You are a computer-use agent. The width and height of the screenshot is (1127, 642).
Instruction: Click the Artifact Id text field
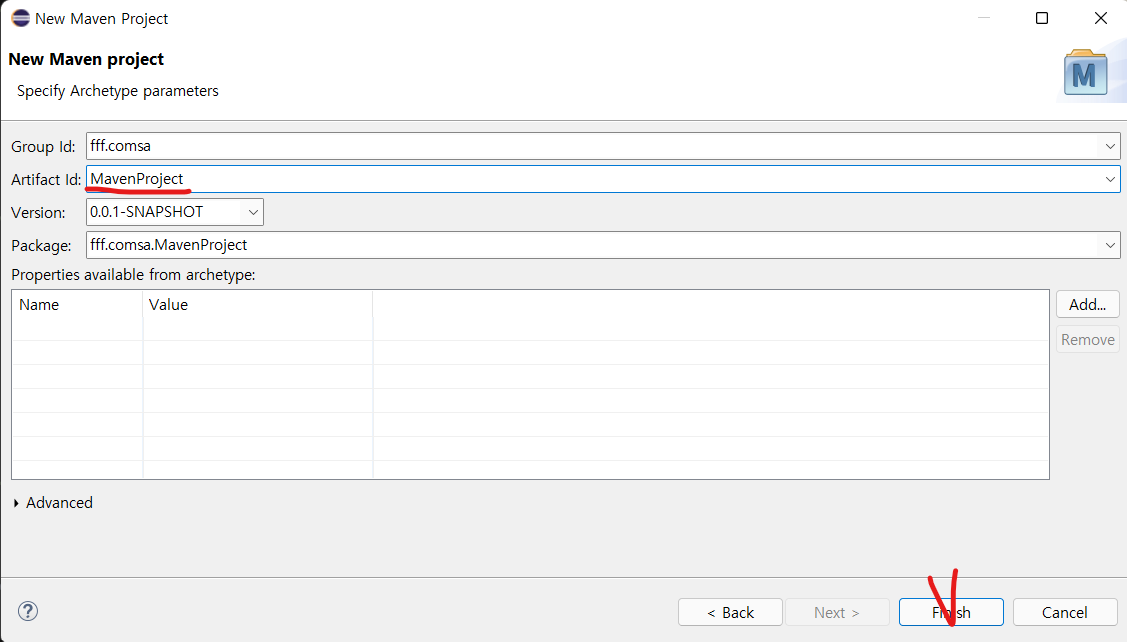pyautogui.click(x=602, y=180)
